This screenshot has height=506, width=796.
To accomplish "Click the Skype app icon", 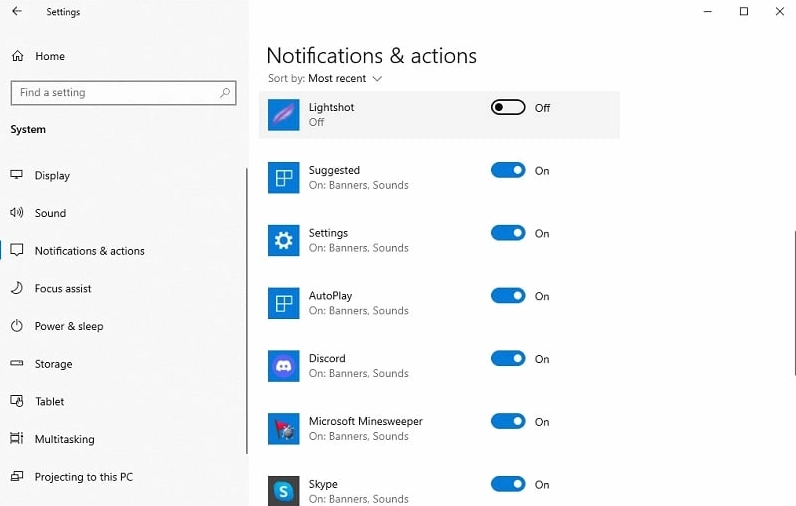I will click(284, 491).
